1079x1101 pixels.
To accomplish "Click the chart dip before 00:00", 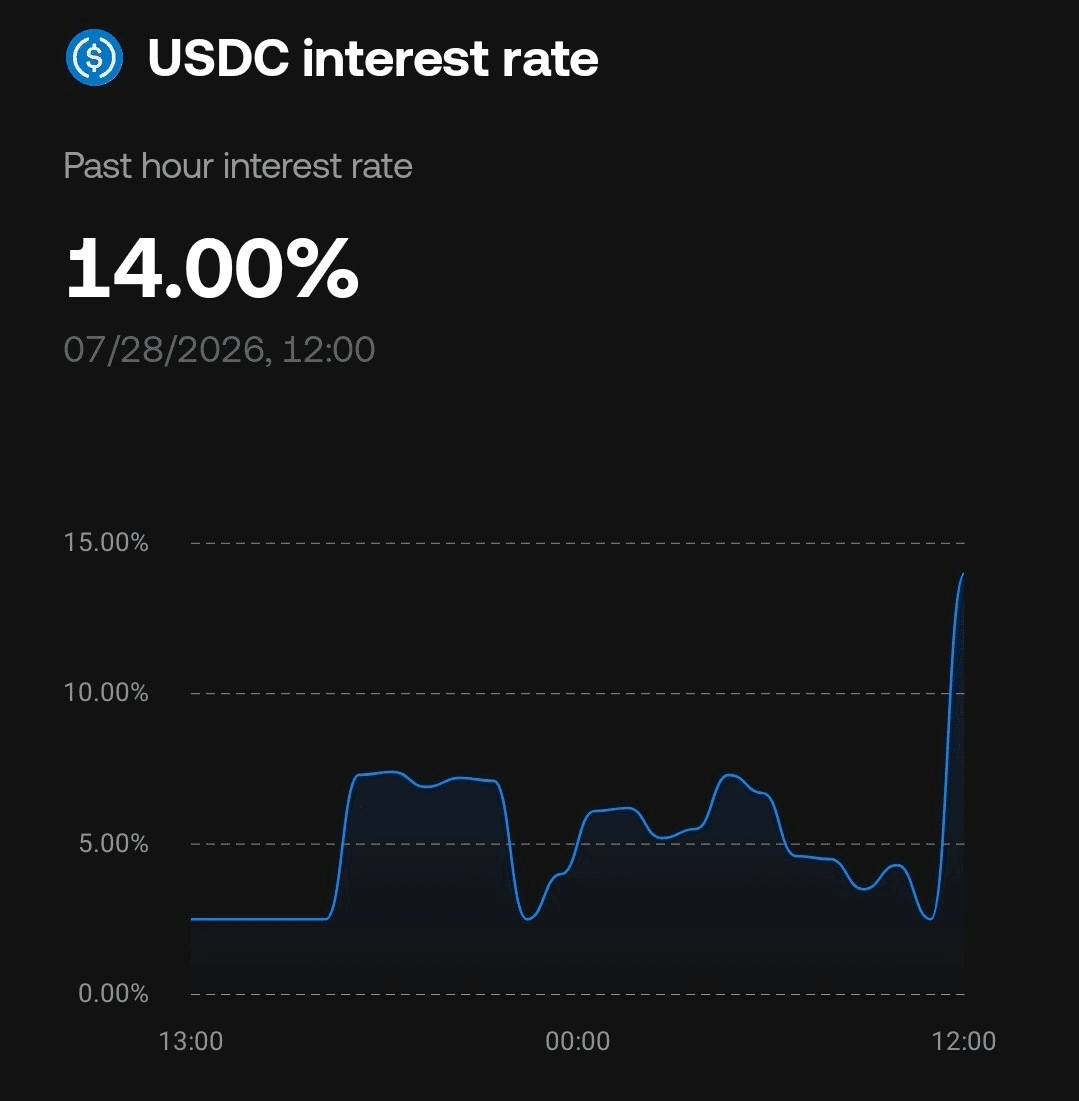I will [528, 918].
